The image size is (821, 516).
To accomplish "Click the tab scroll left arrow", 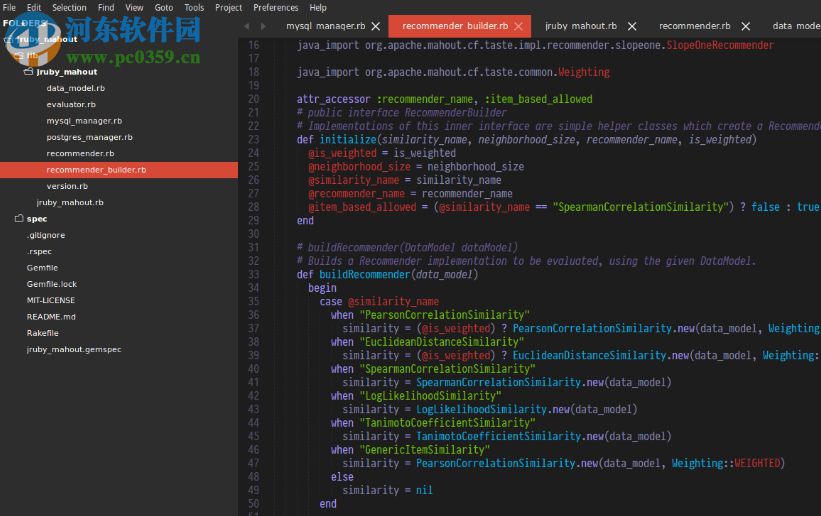I will 247,26.
